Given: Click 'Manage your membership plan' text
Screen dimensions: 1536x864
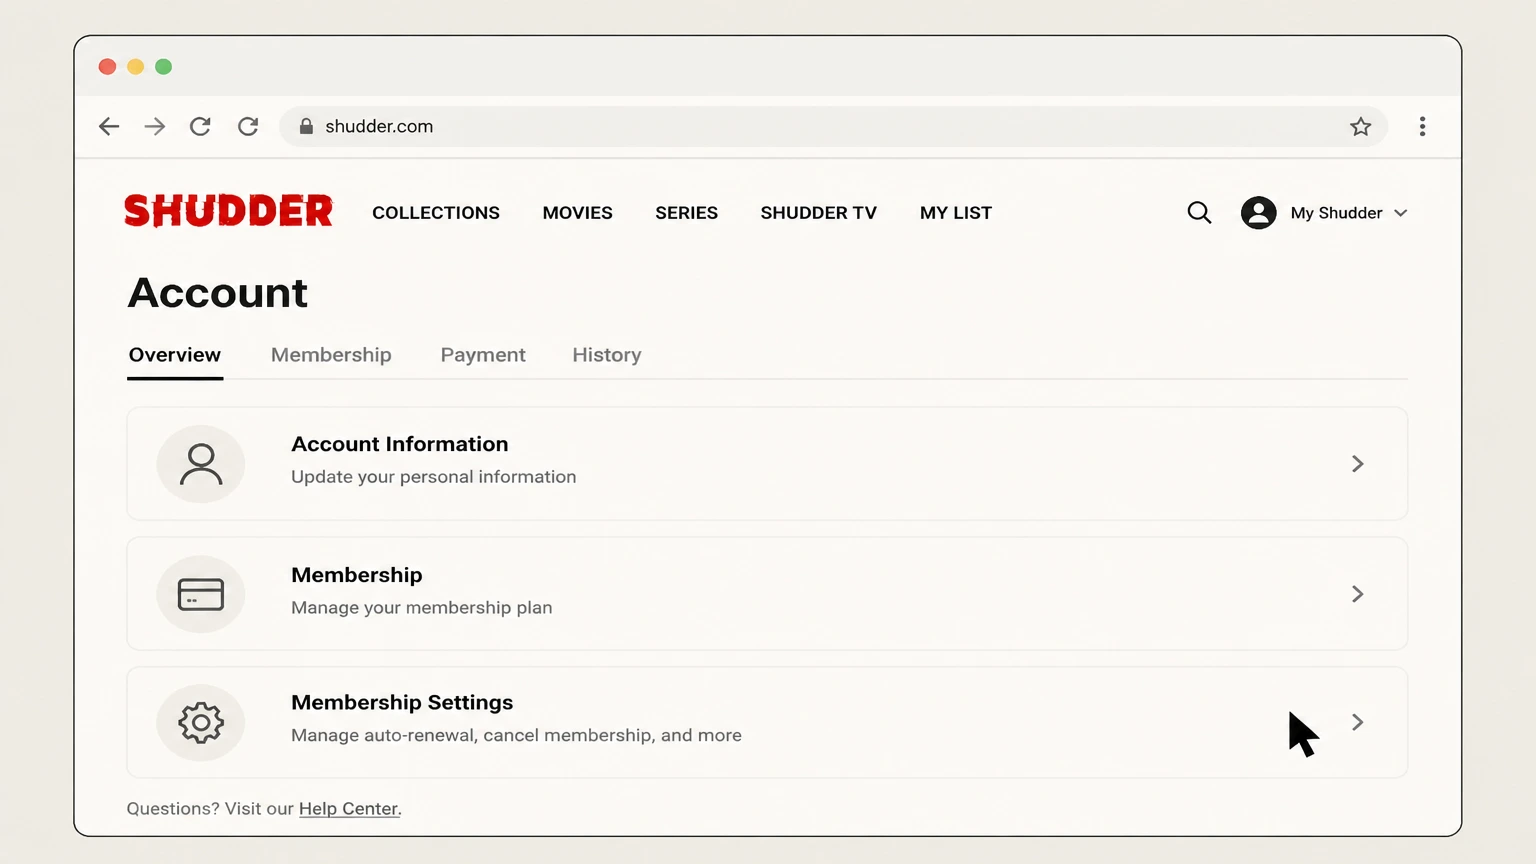Looking at the screenshot, I should [422, 608].
